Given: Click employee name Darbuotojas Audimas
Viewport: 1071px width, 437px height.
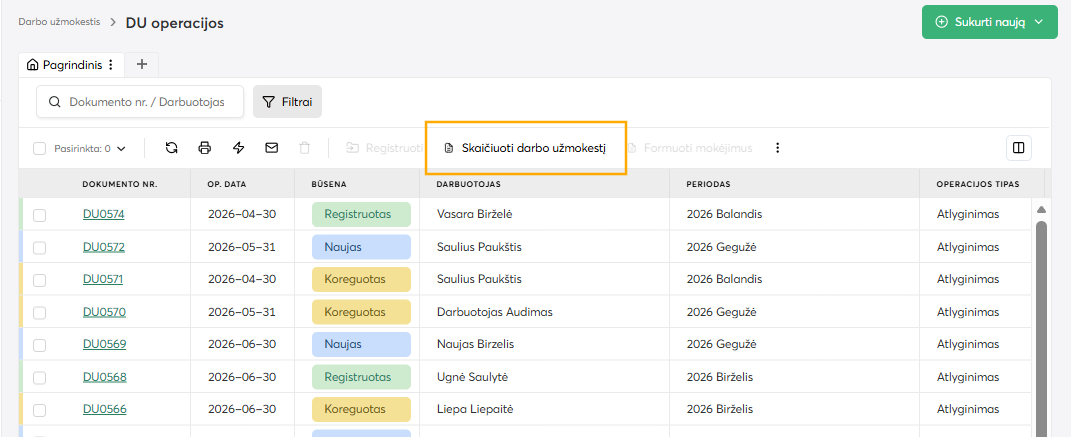Looking at the screenshot, I should [495, 311].
